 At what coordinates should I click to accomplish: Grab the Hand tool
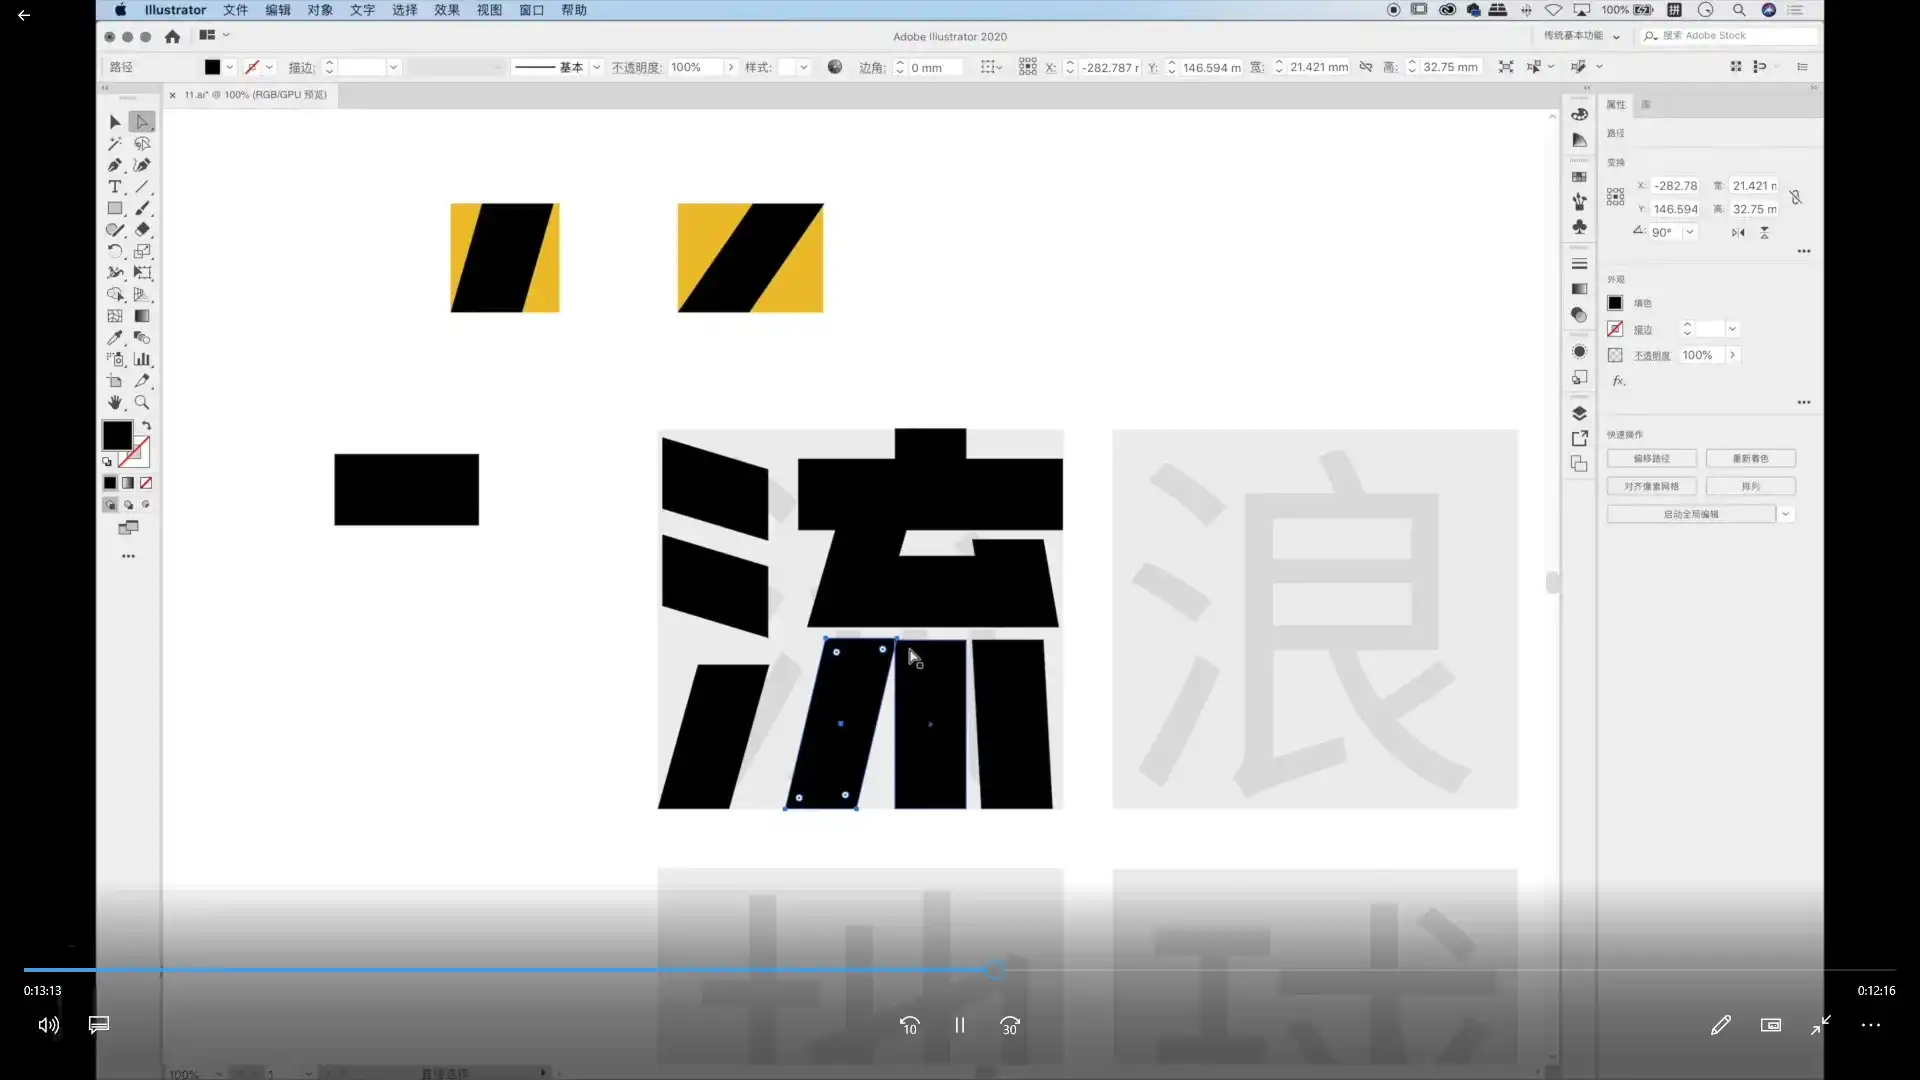pyautogui.click(x=113, y=402)
